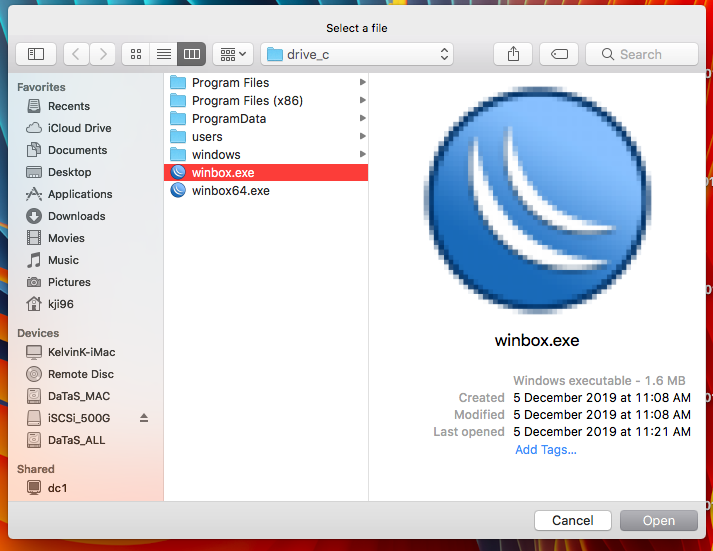Select the winbox.exe file row
Viewport: 713px width, 551px height.
pos(266,172)
